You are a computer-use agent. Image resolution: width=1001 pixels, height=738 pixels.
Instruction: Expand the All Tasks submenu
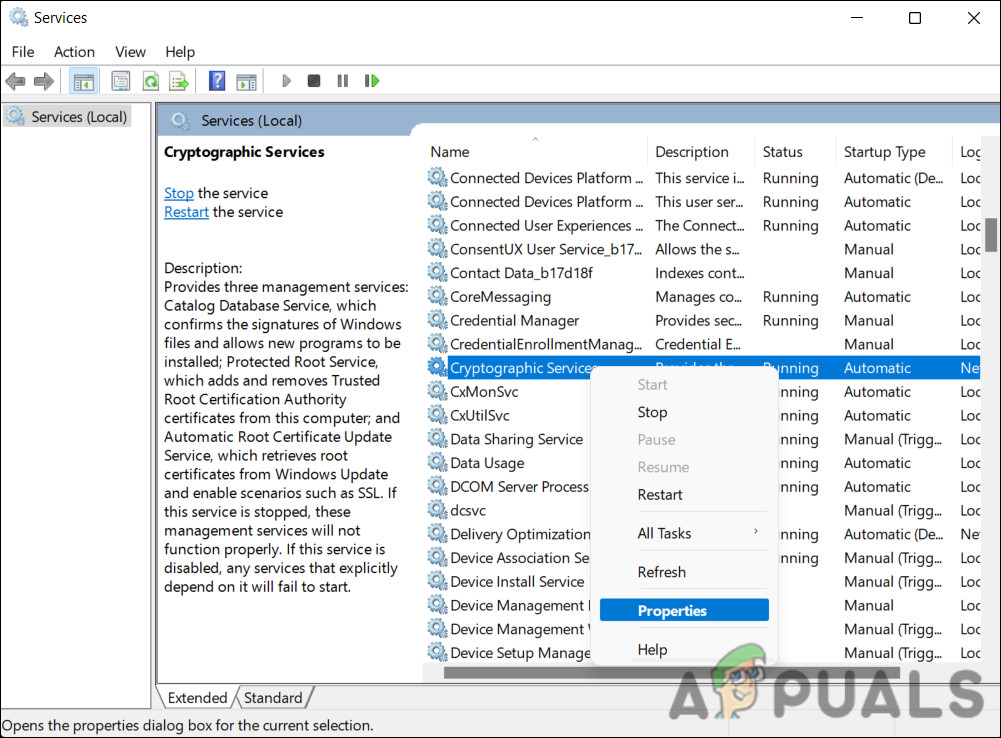click(662, 532)
